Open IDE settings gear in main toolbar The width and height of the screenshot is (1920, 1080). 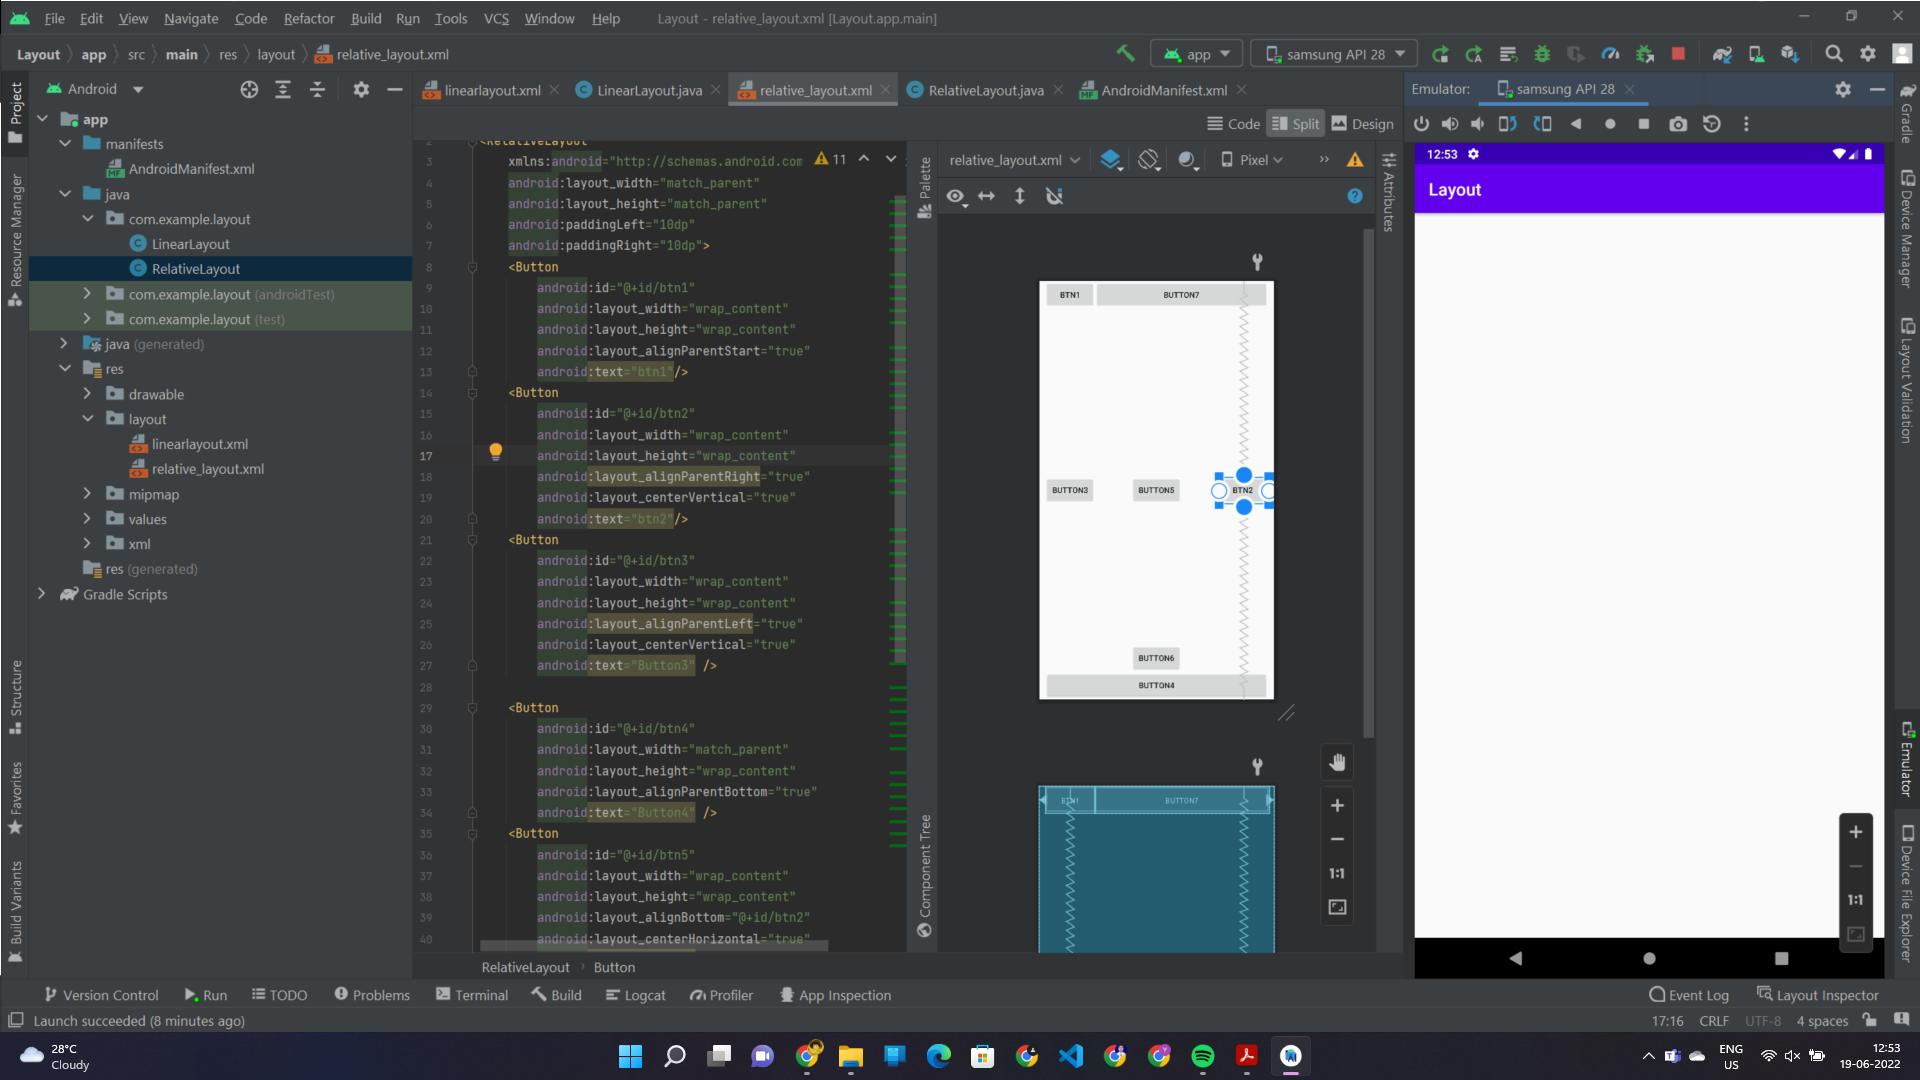[1868, 54]
